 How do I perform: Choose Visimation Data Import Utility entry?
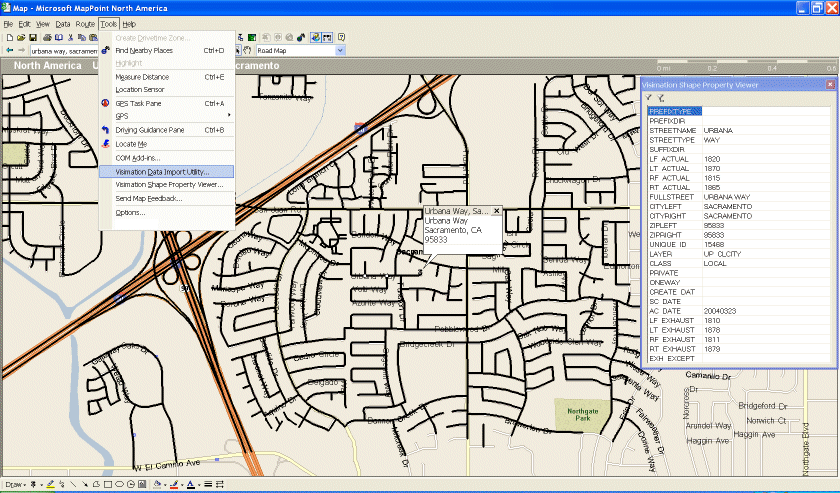[167, 172]
